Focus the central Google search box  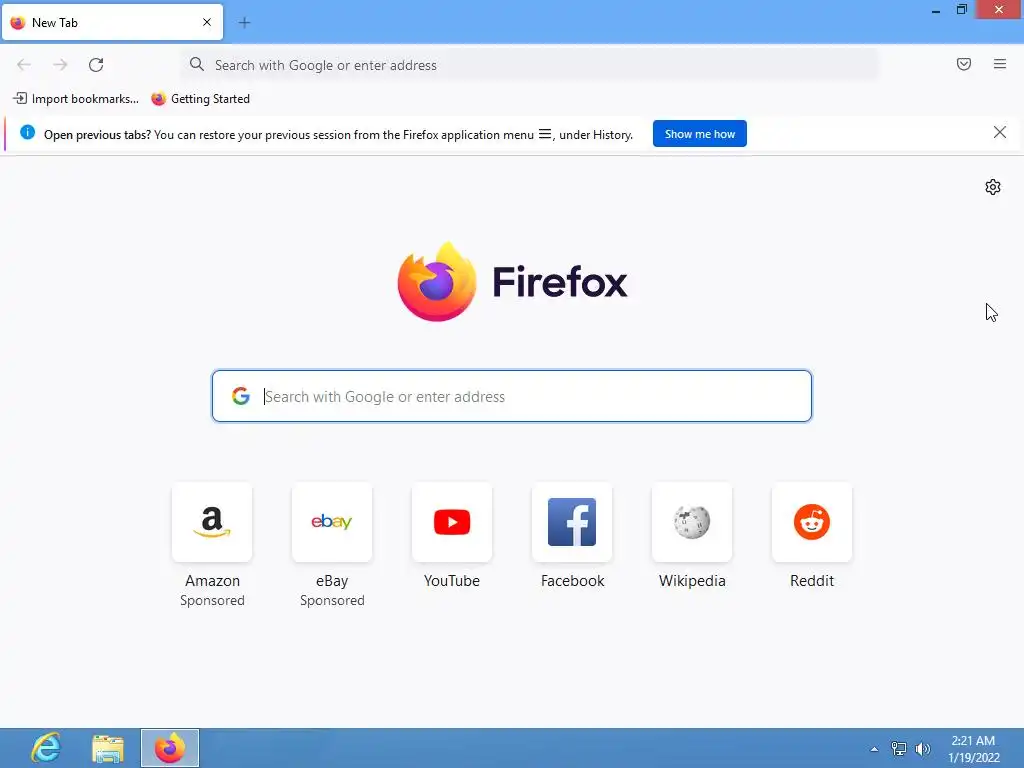[x=512, y=396]
